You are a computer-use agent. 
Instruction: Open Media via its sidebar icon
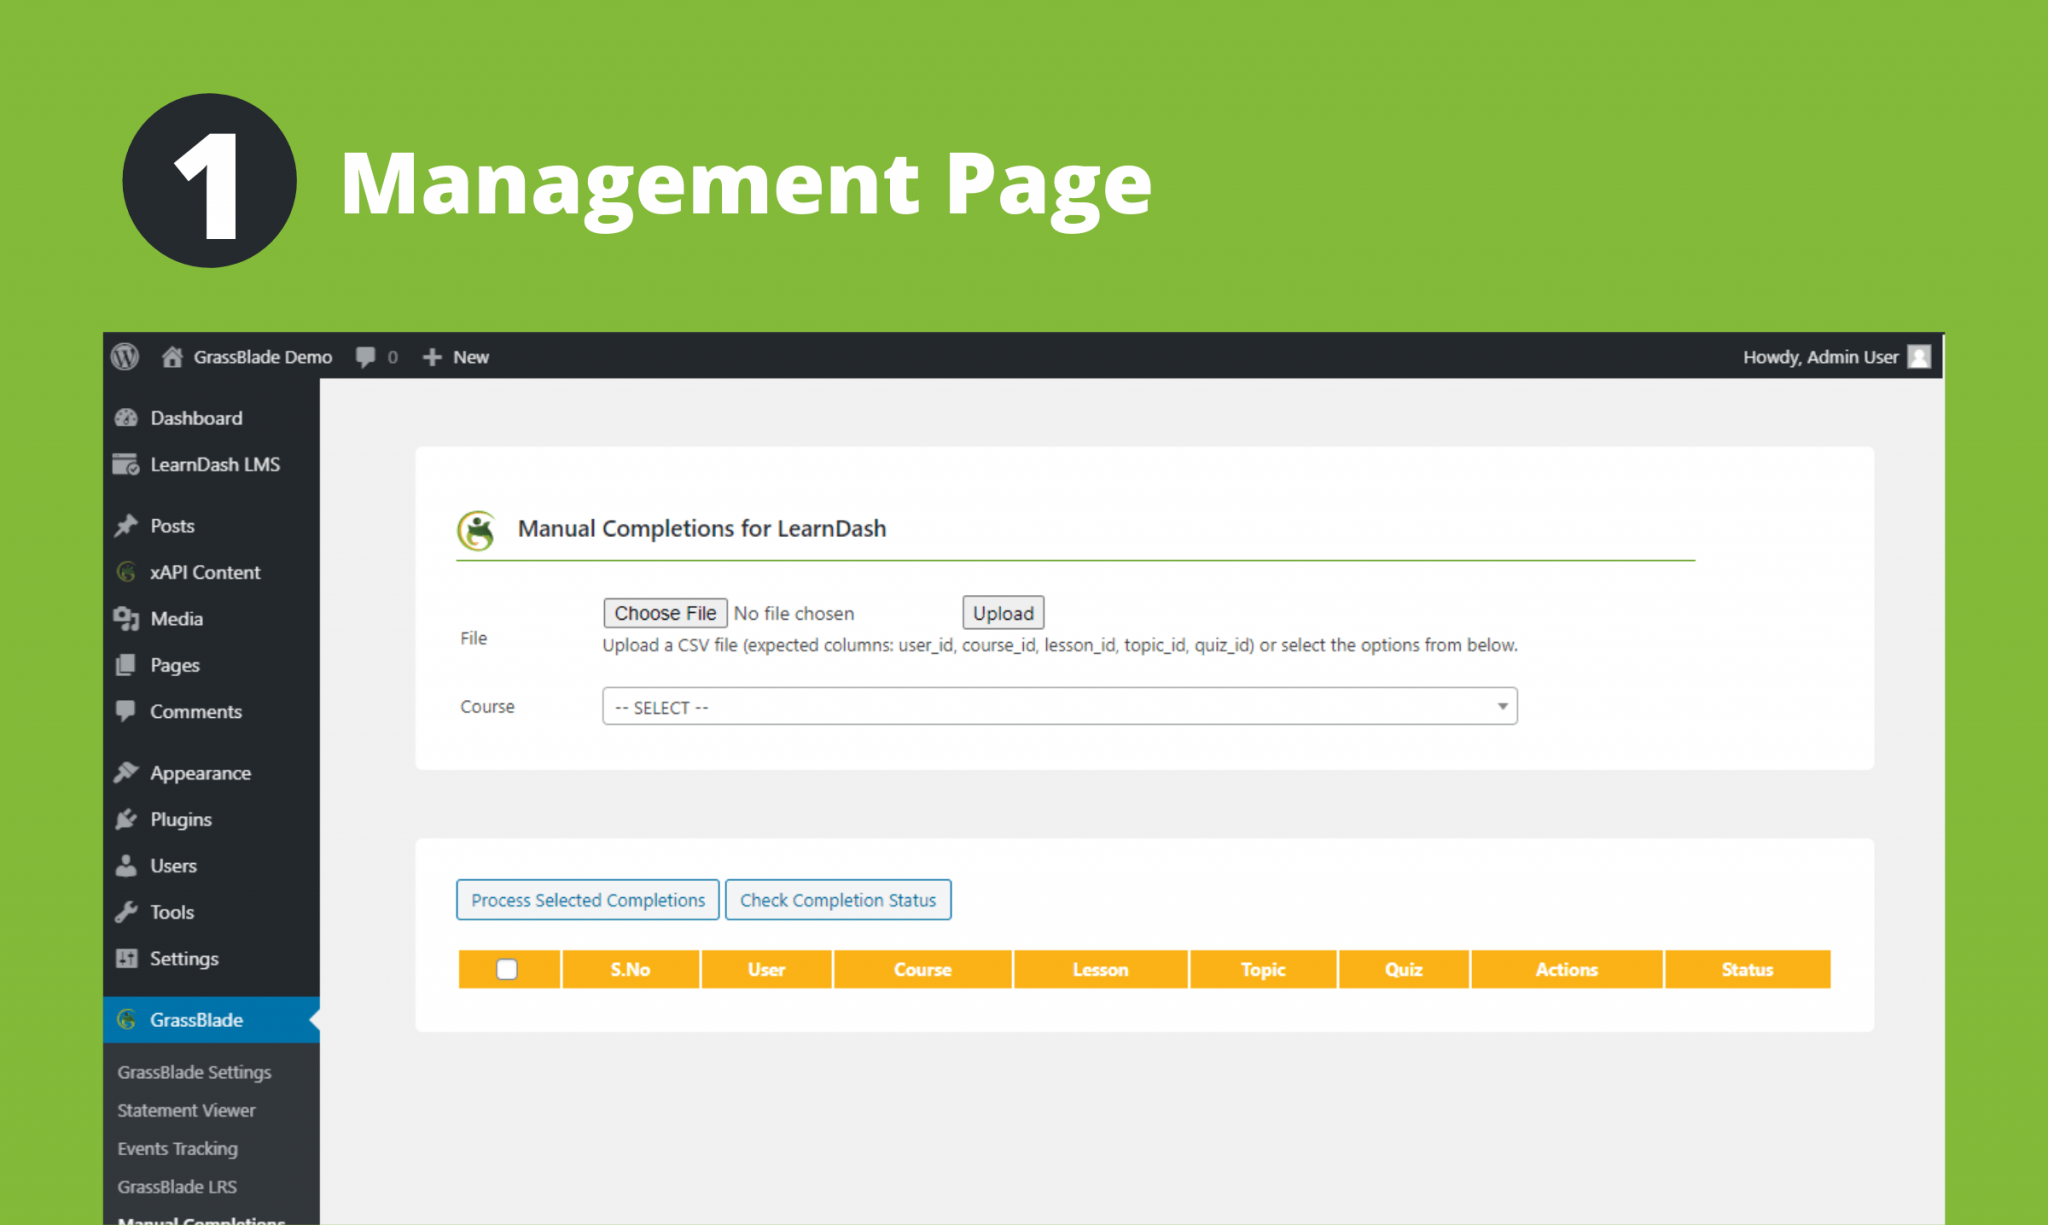(x=127, y=618)
